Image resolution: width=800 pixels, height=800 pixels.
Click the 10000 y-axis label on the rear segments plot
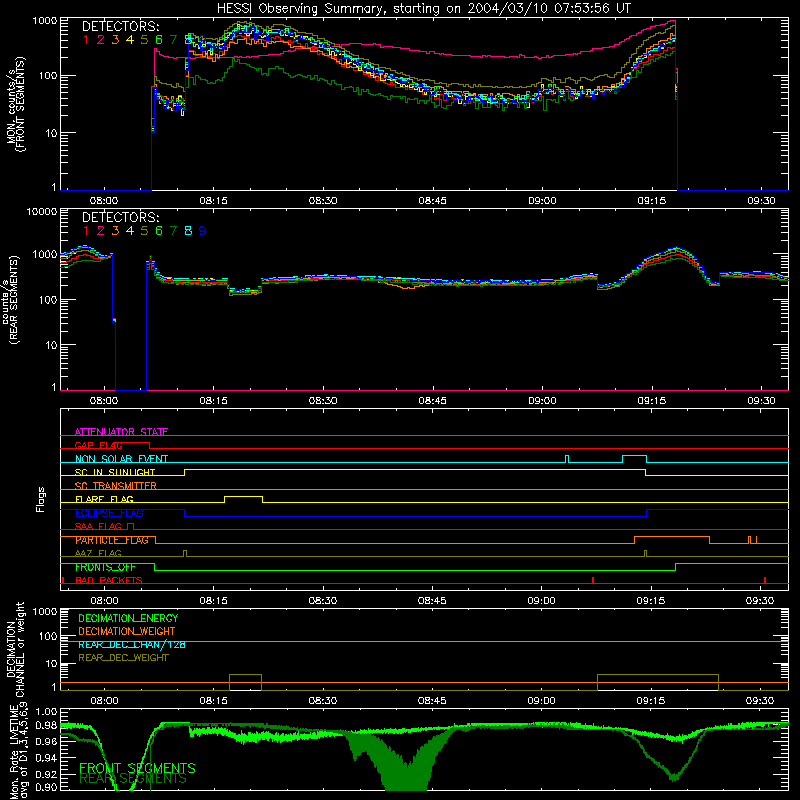(42, 211)
